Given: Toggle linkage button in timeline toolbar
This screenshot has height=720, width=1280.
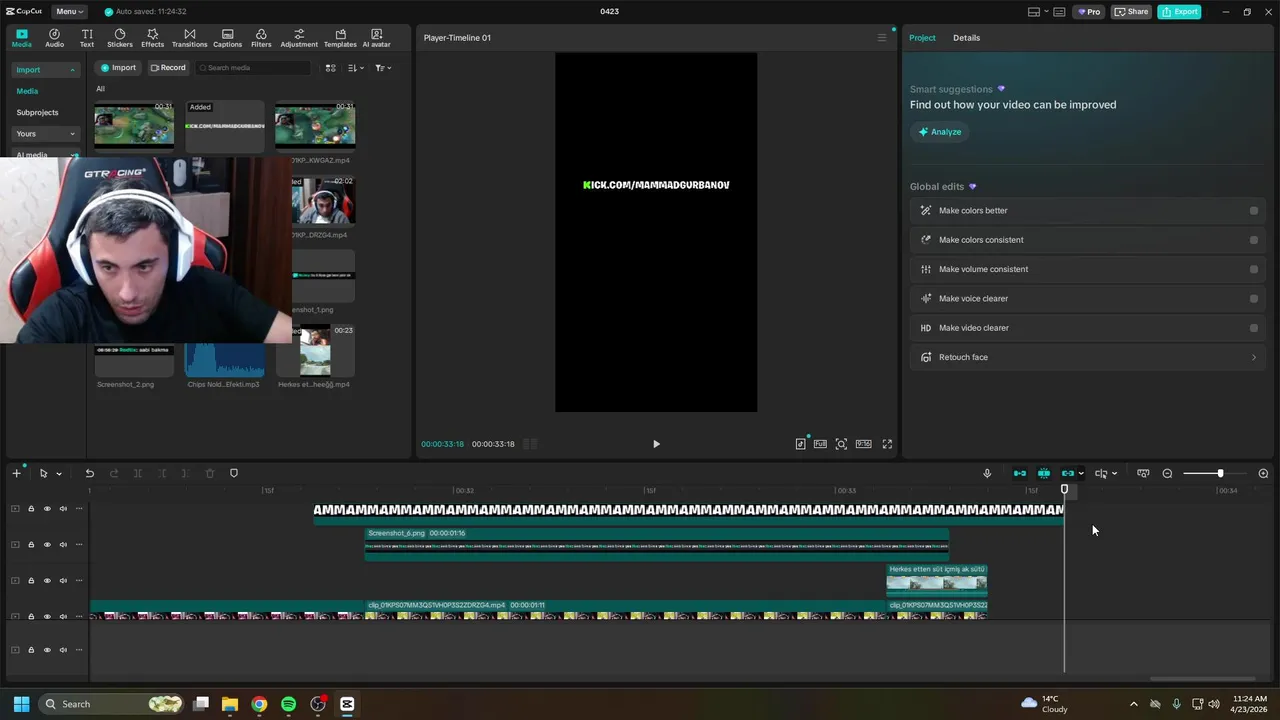Looking at the screenshot, I should pyautogui.click(x=1068, y=473).
